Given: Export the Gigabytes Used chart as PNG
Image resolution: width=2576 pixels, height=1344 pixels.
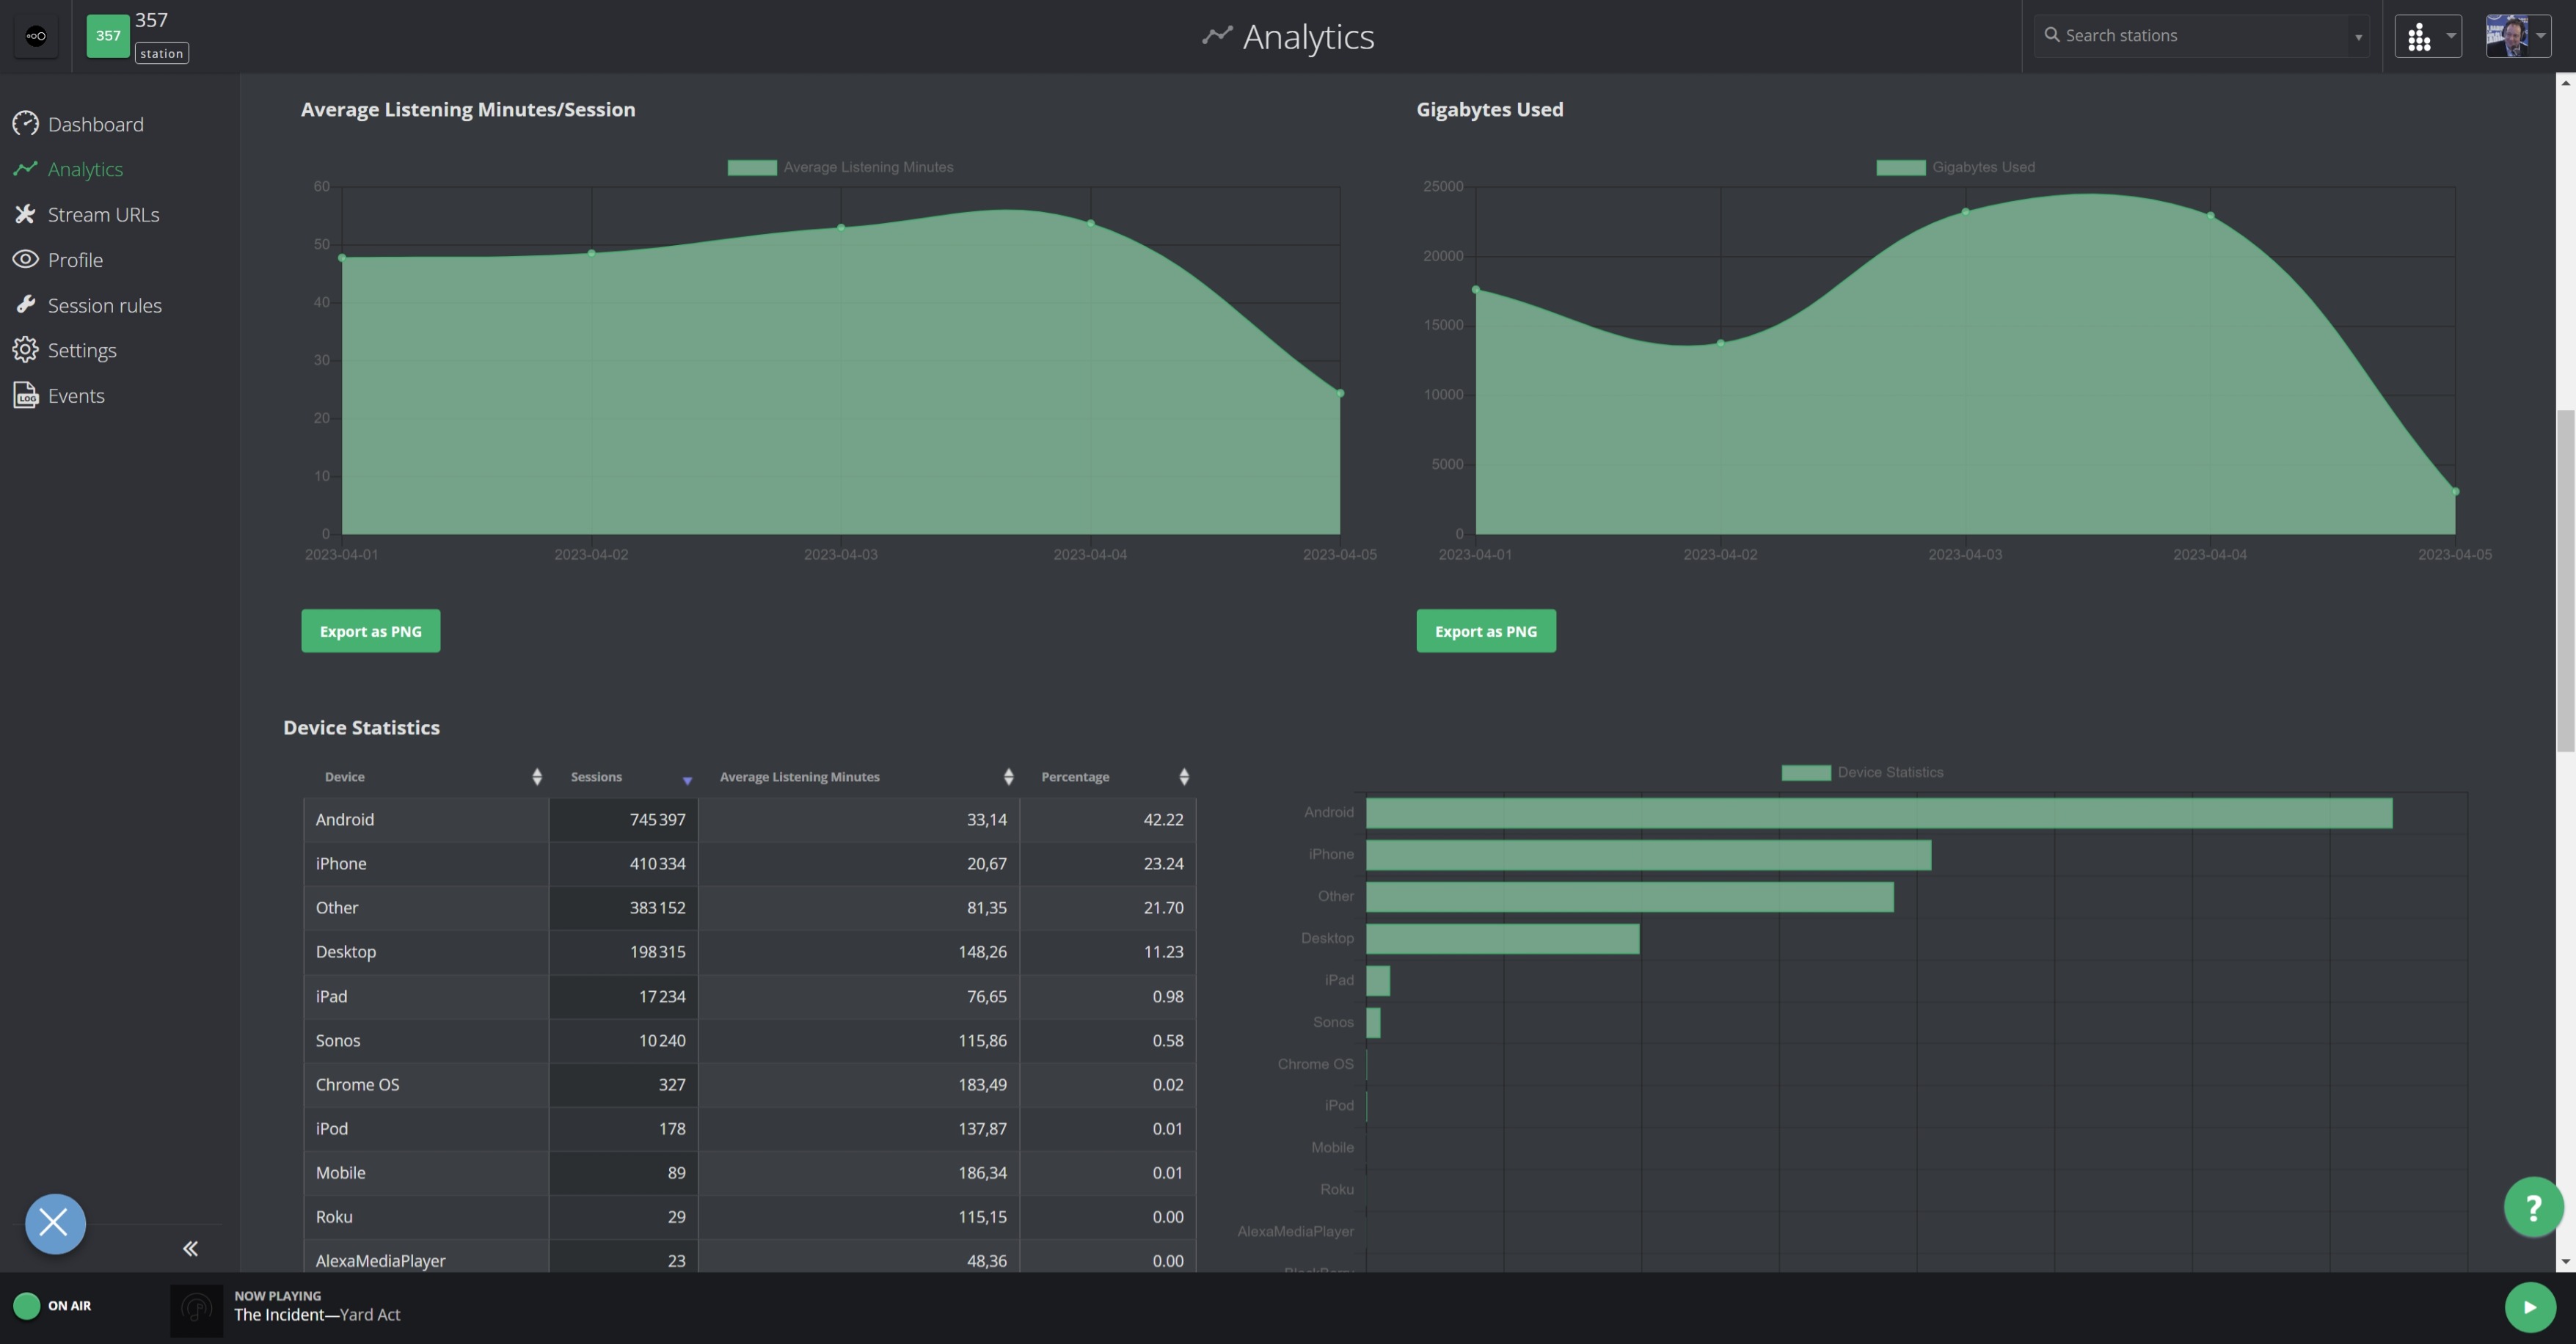Looking at the screenshot, I should (1485, 631).
